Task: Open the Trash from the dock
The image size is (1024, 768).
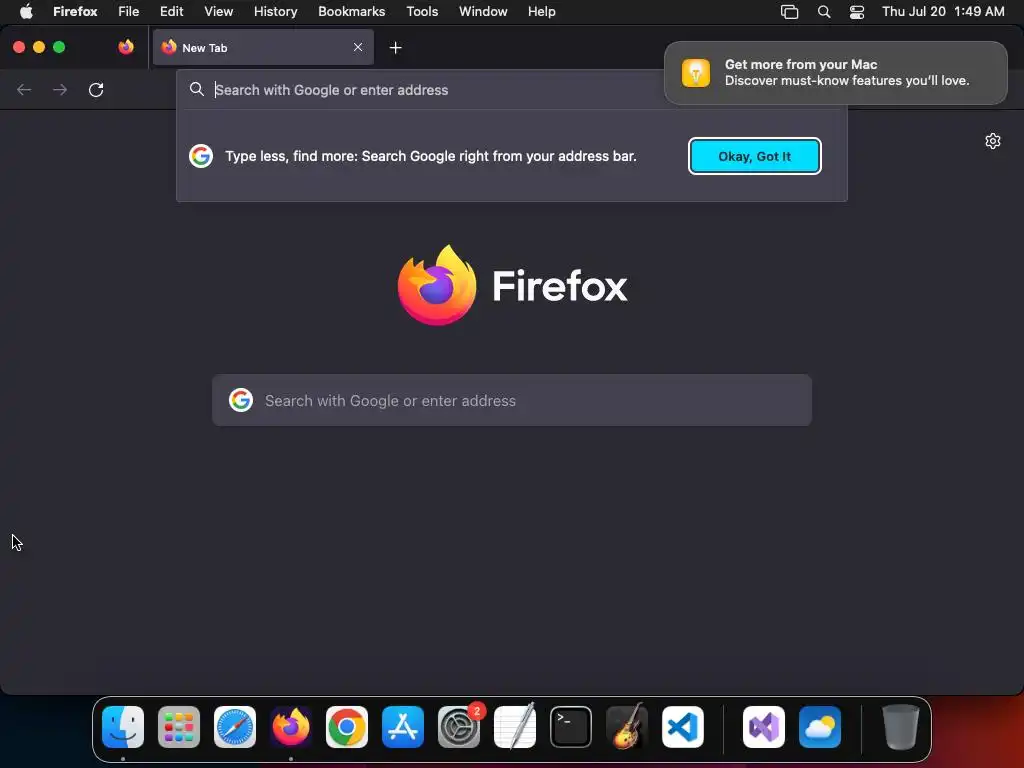Action: click(901, 727)
